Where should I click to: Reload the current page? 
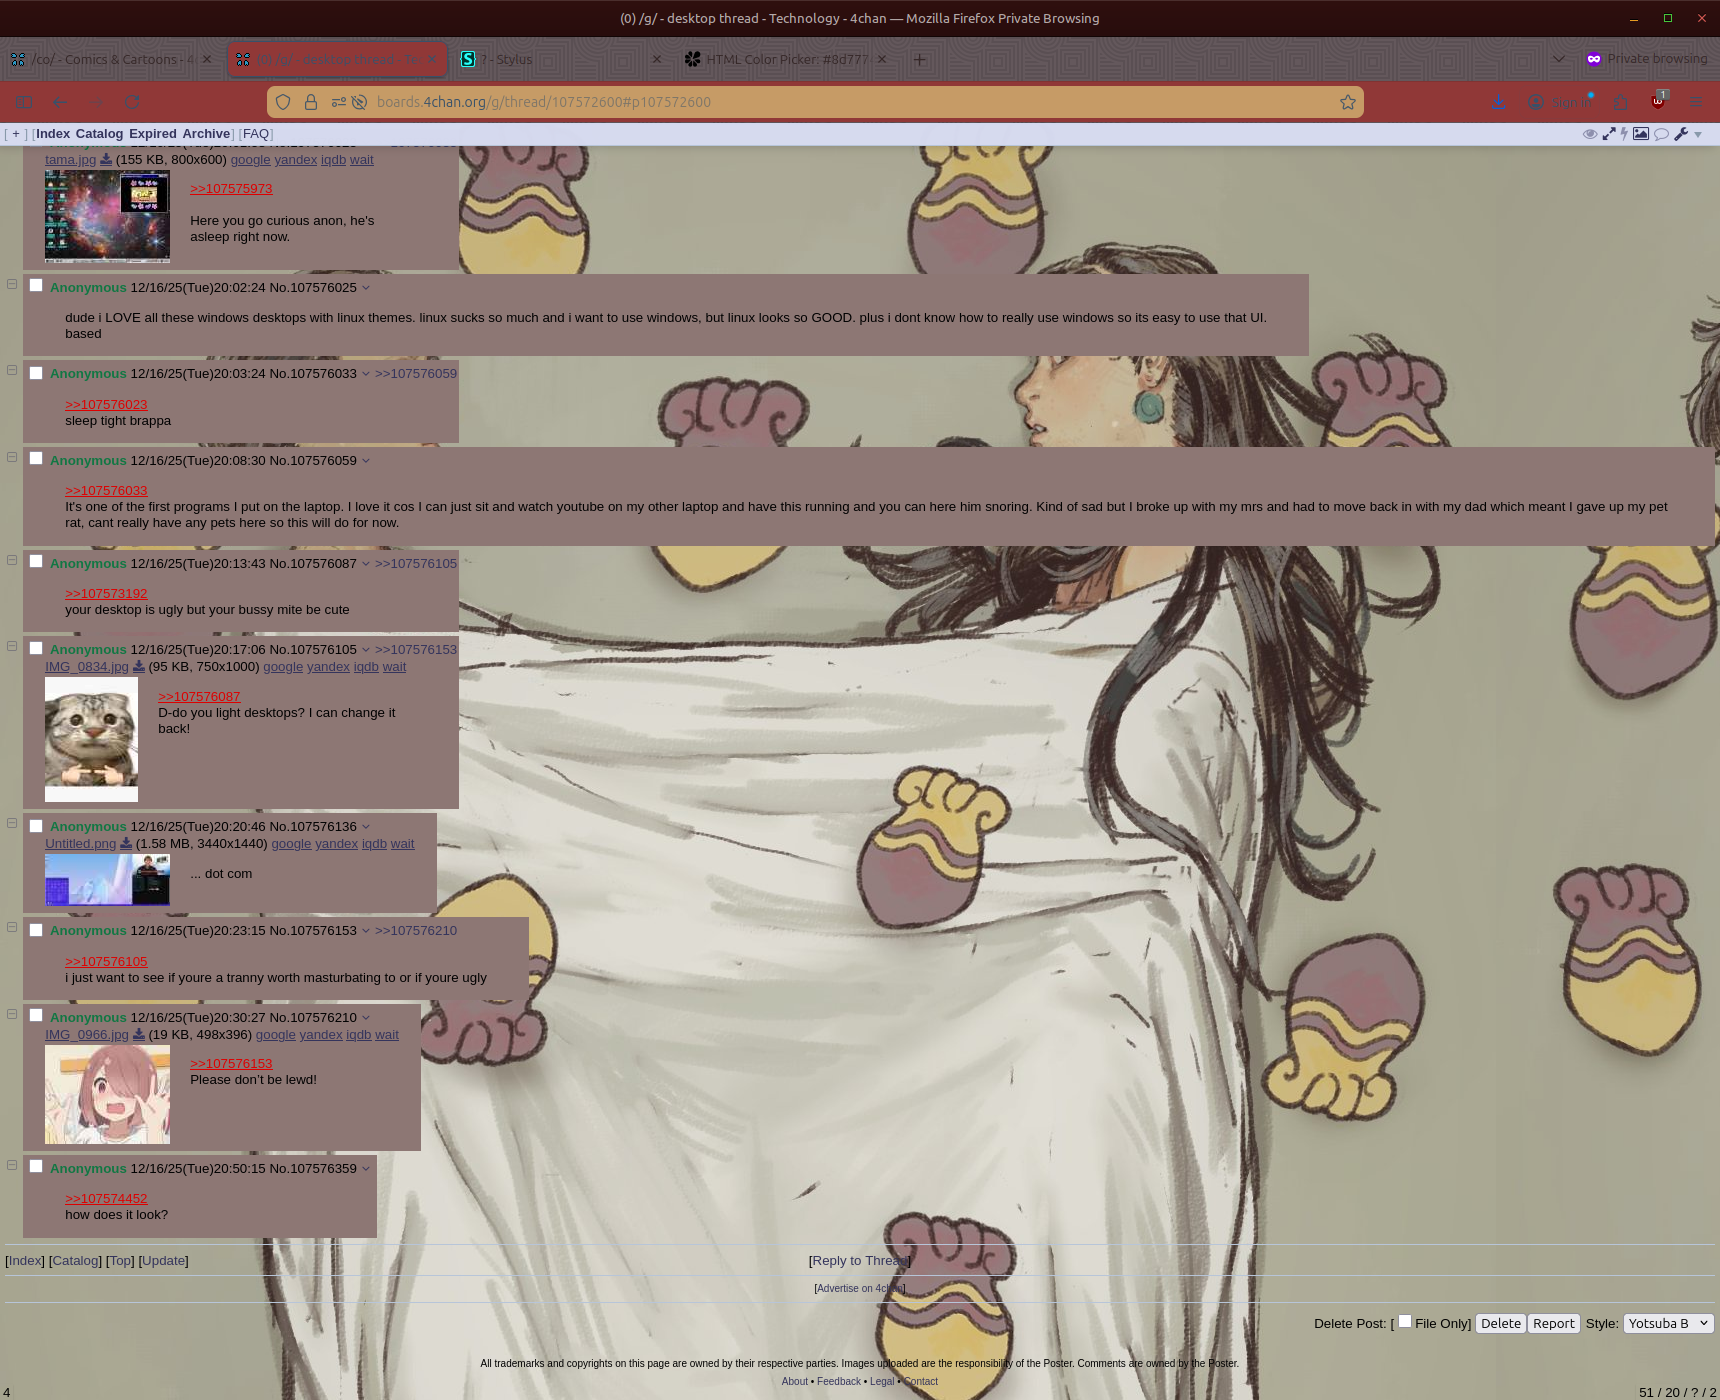coord(132,102)
